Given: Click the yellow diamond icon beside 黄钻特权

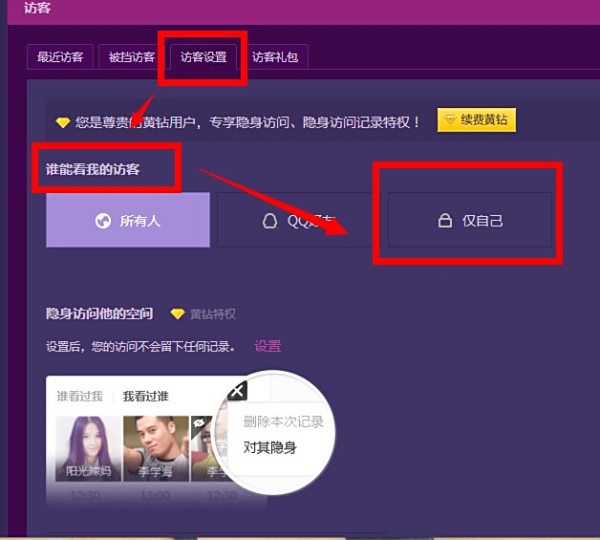Looking at the screenshot, I should tap(178, 314).
